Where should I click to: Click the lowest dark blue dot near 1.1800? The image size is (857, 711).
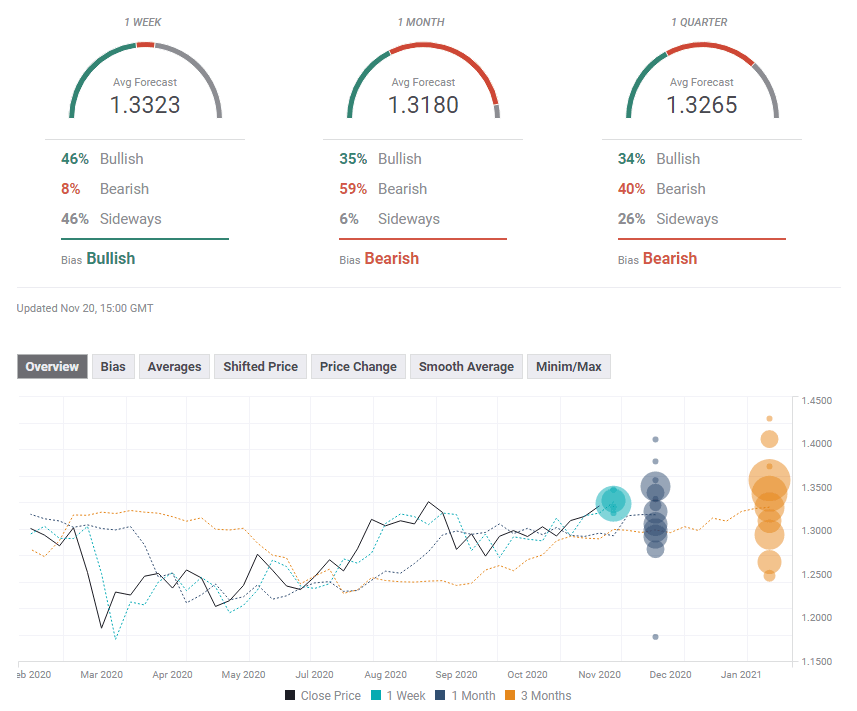(x=655, y=637)
